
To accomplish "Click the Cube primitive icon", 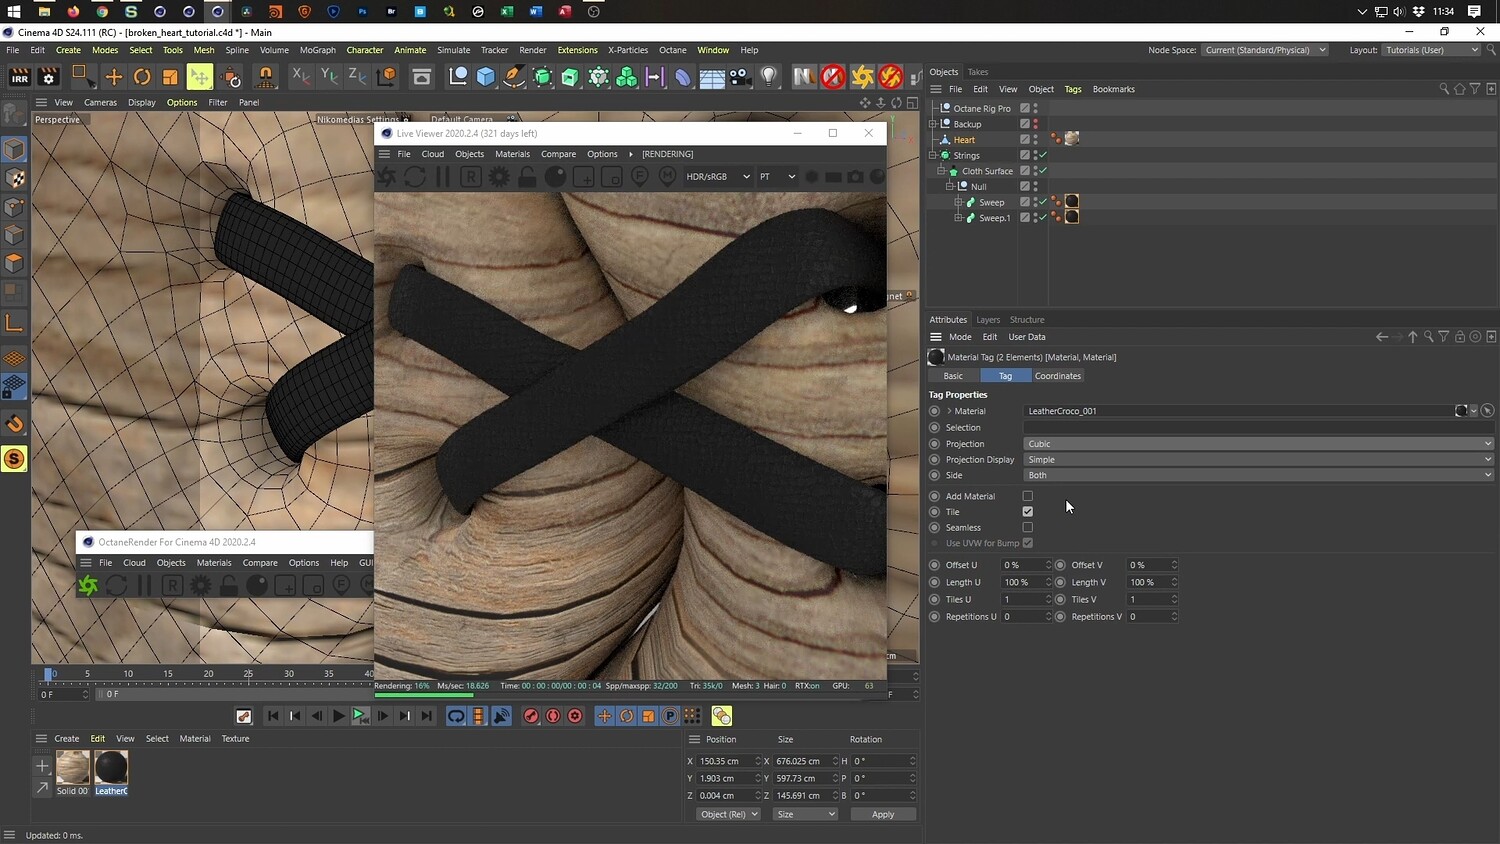I will (x=486, y=77).
